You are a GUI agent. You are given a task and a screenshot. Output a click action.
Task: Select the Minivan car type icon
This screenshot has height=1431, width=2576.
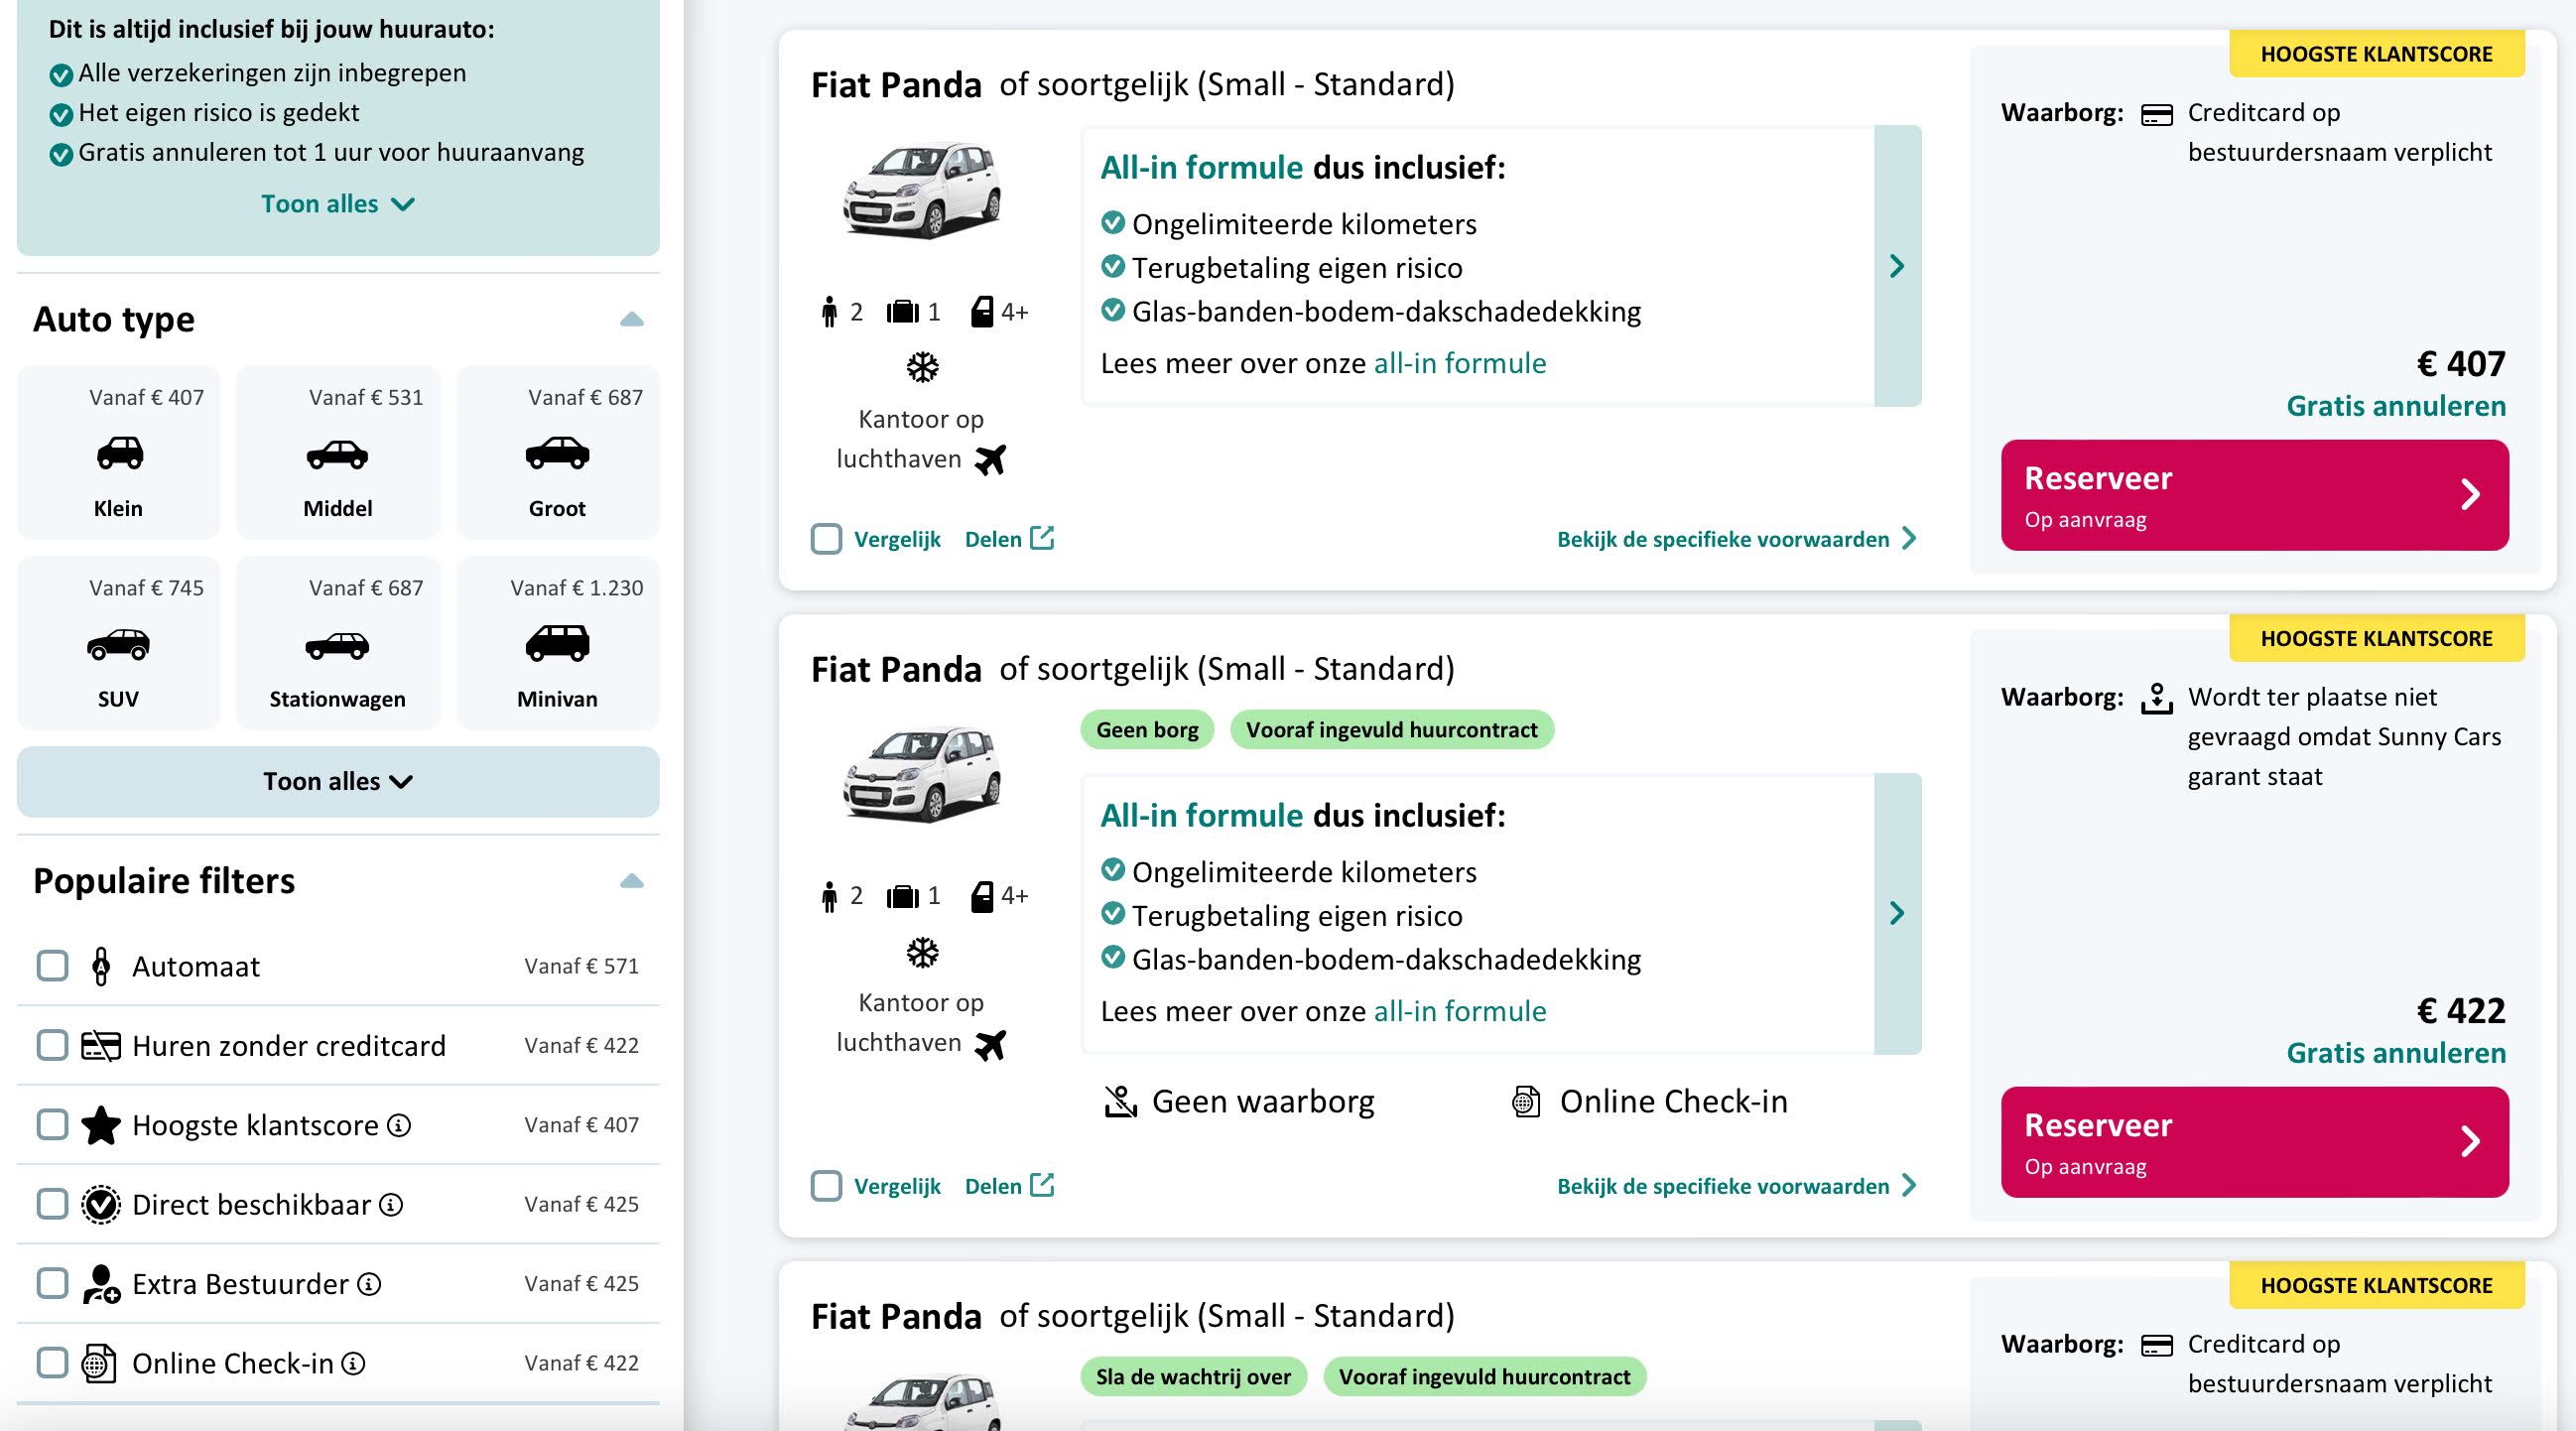[x=557, y=643]
